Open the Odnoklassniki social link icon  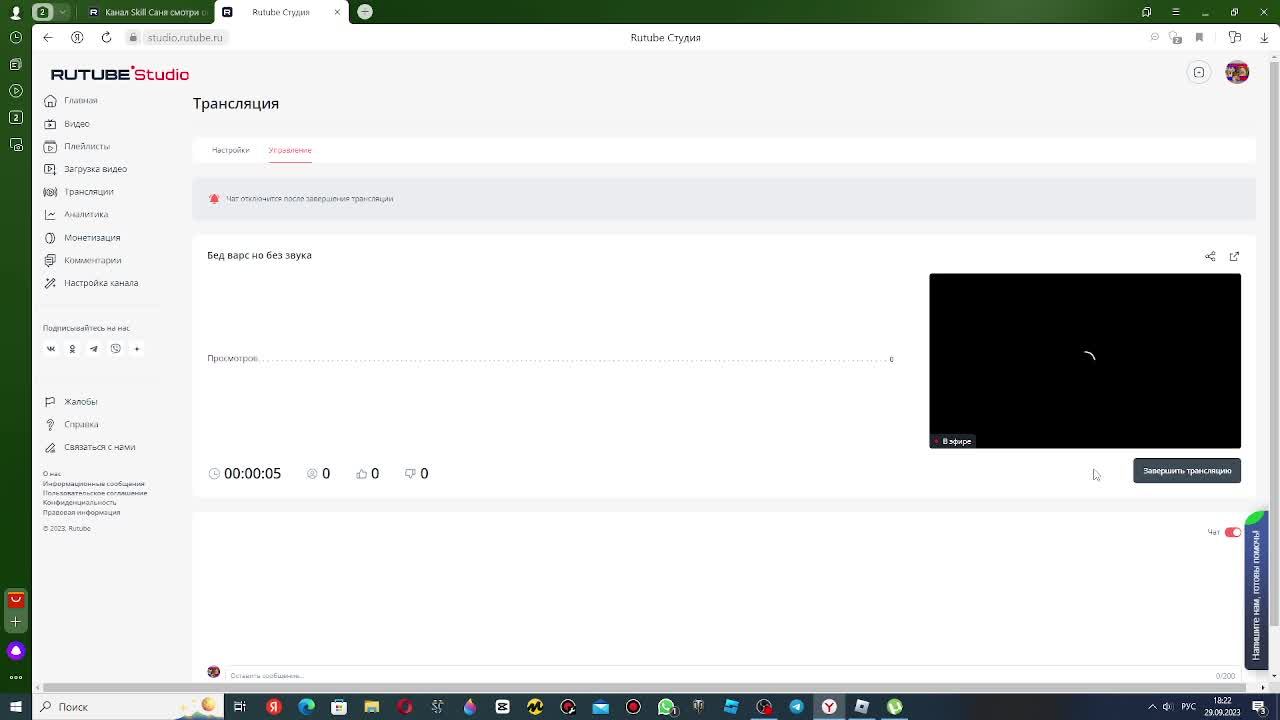click(72, 349)
